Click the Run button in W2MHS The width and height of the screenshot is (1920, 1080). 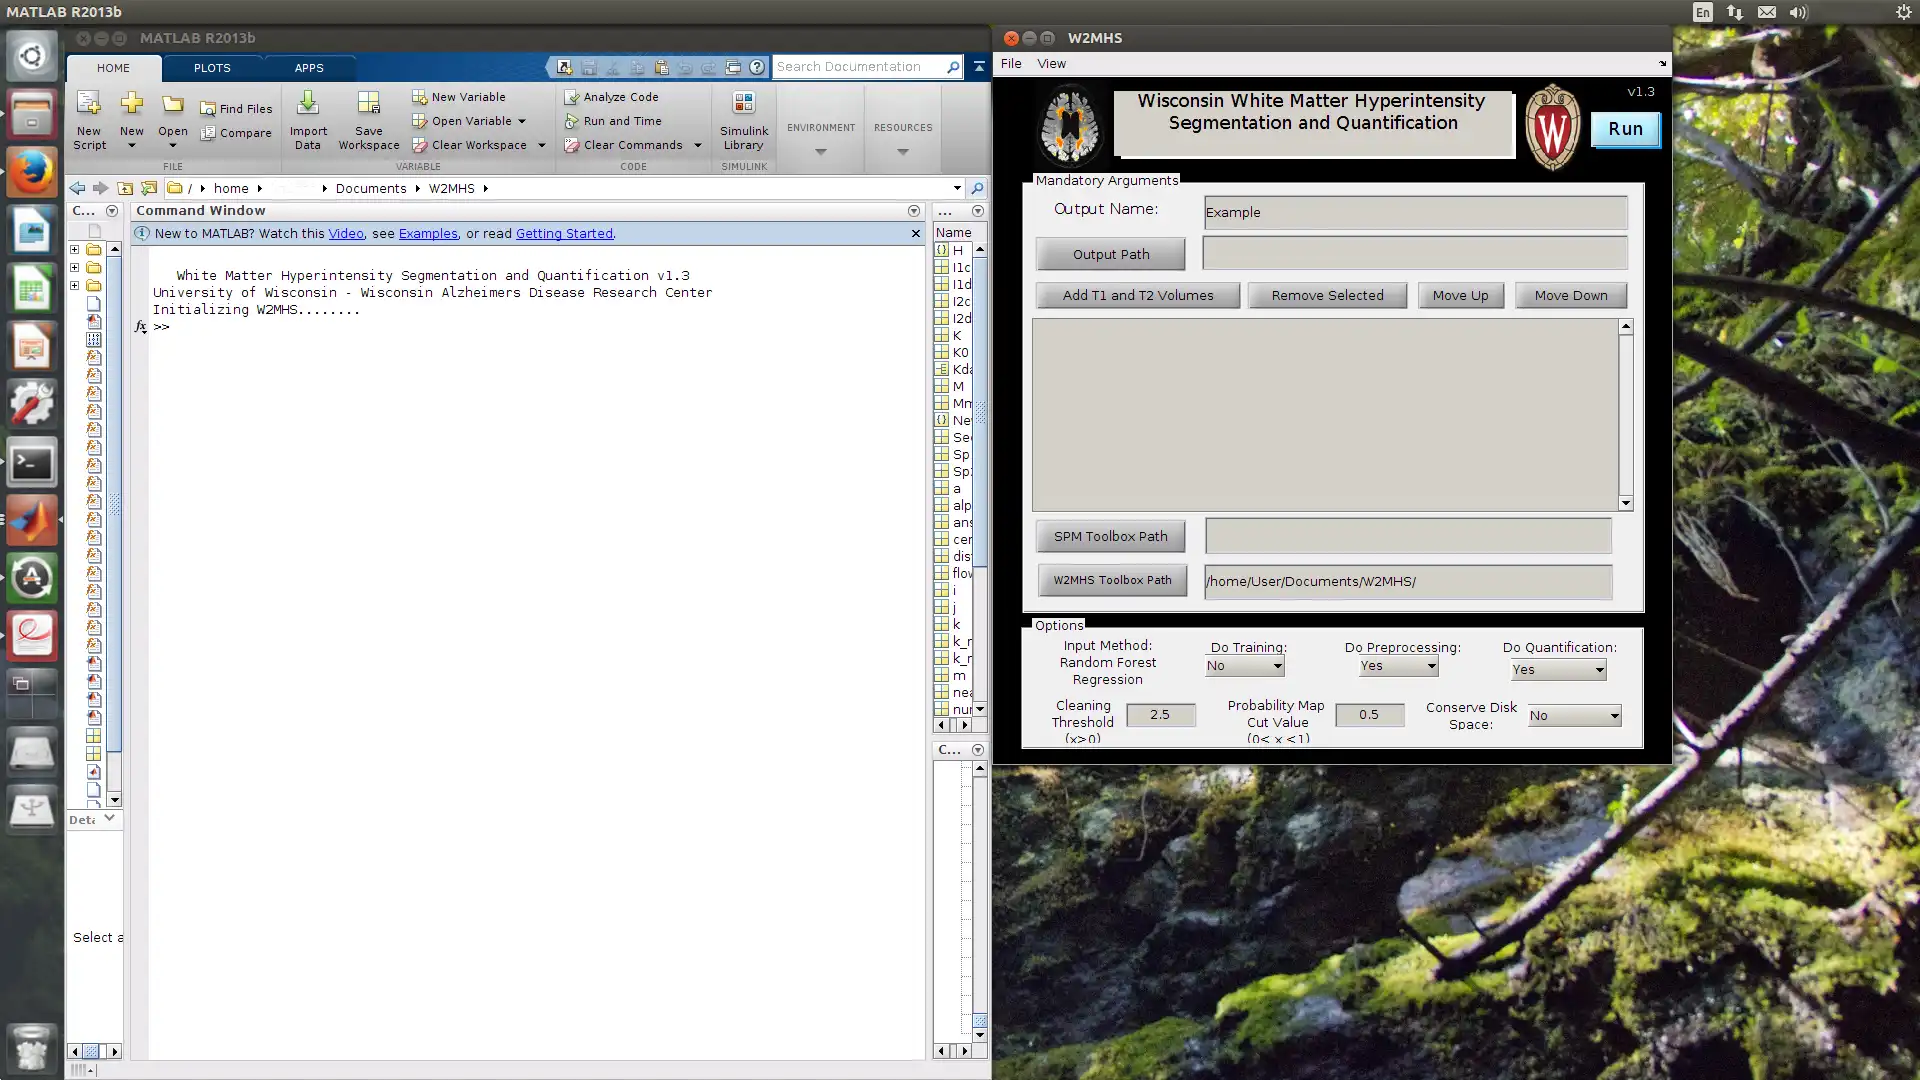pos(1625,128)
